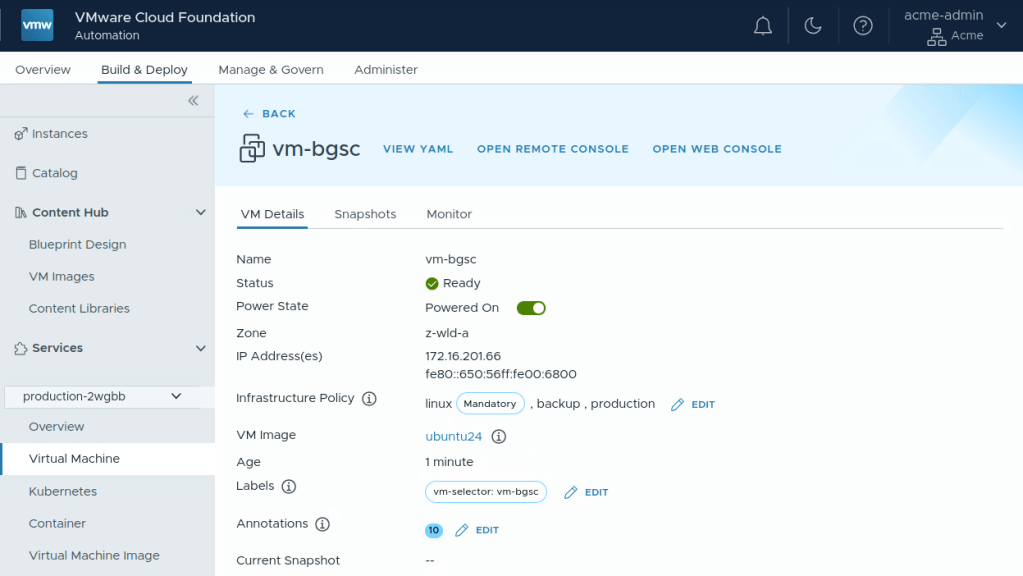The width and height of the screenshot is (1023, 576).
Task: Click the vm-selector: vm-bgsc label chip
Action: (x=486, y=492)
